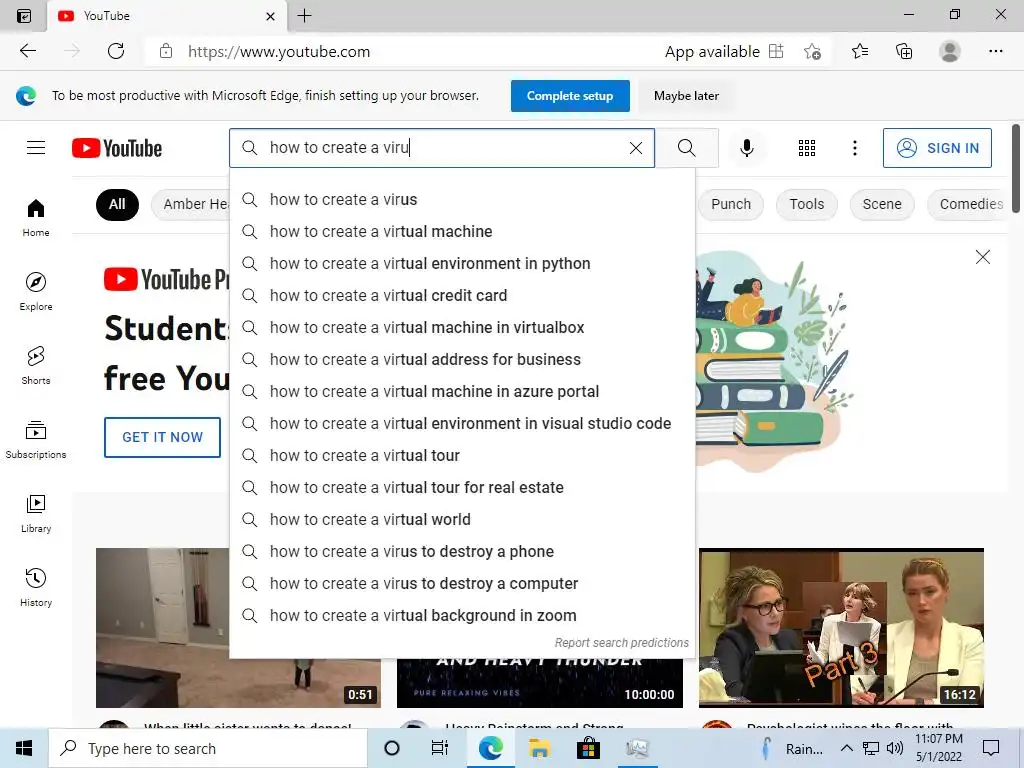Image resolution: width=1024 pixels, height=768 pixels.
Task: Open the YouTube apps grid
Action: tap(807, 148)
